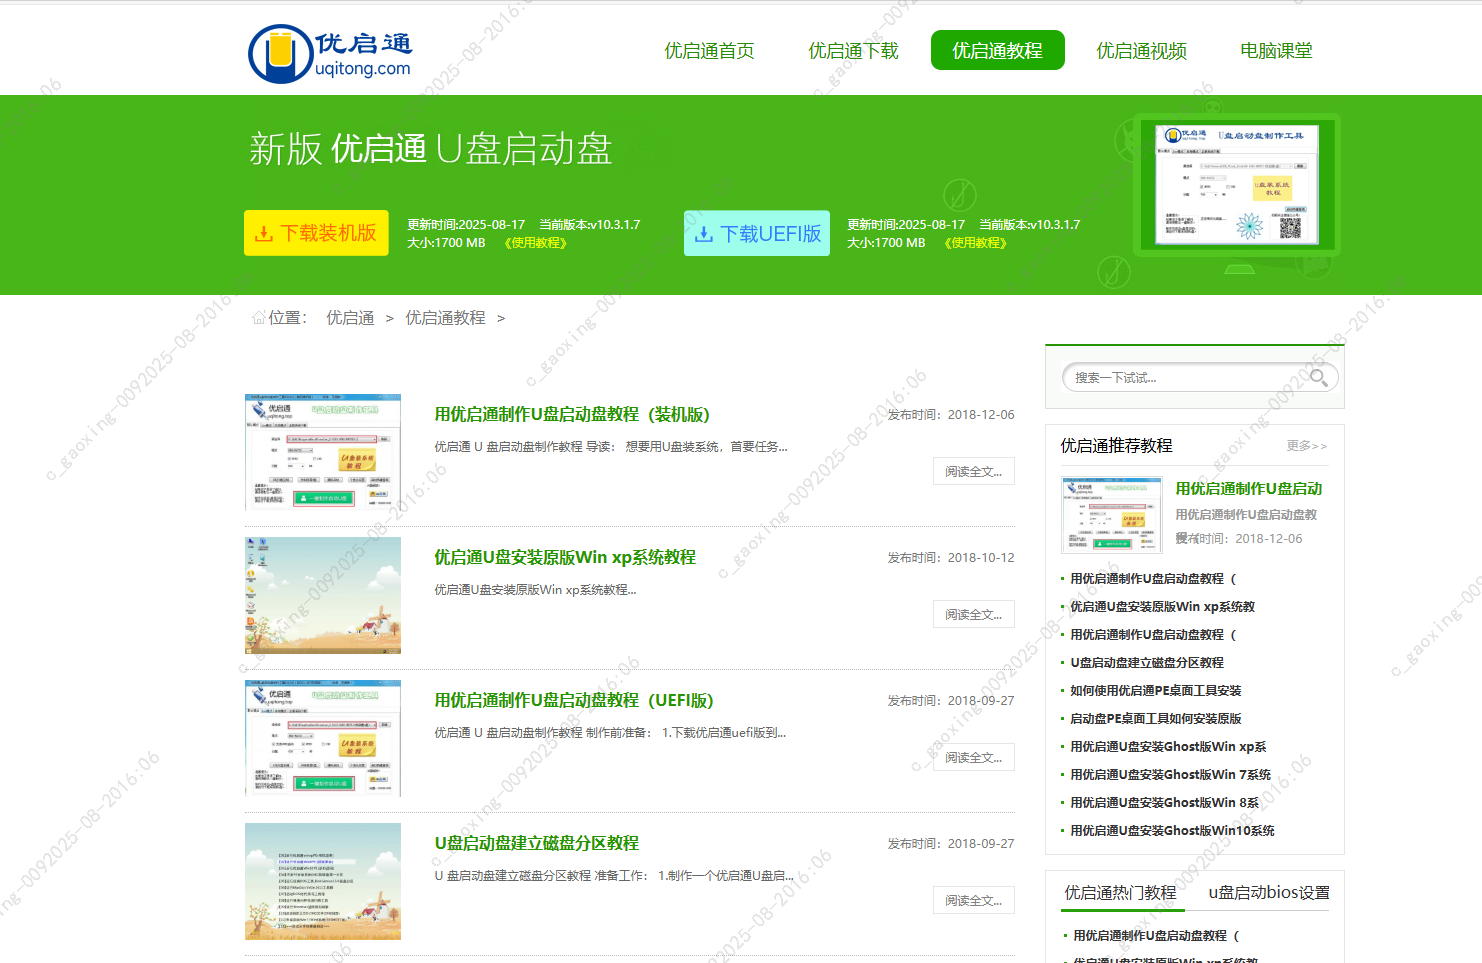The height and width of the screenshot is (963, 1482).
Task: Click the search magnifier icon
Action: (x=1318, y=377)
